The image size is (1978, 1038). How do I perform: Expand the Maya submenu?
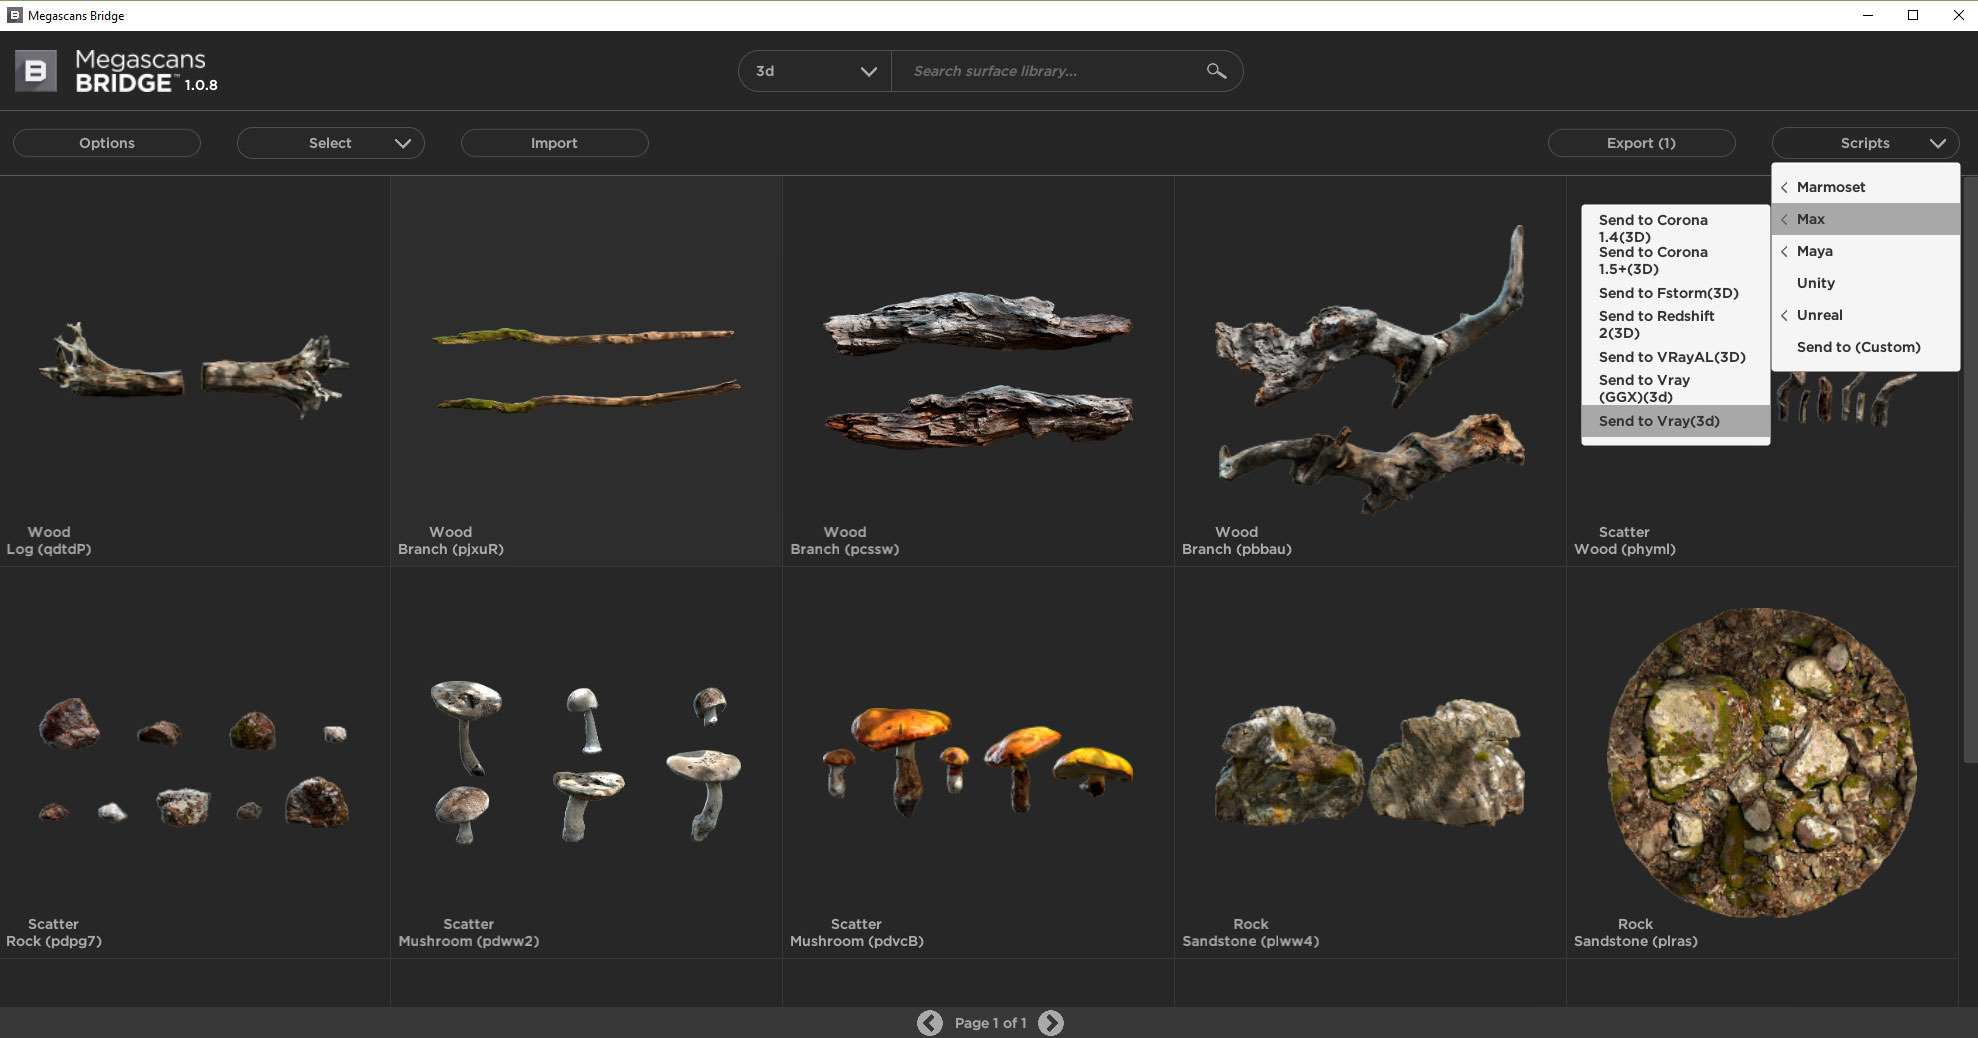(x=1866, y=251)
